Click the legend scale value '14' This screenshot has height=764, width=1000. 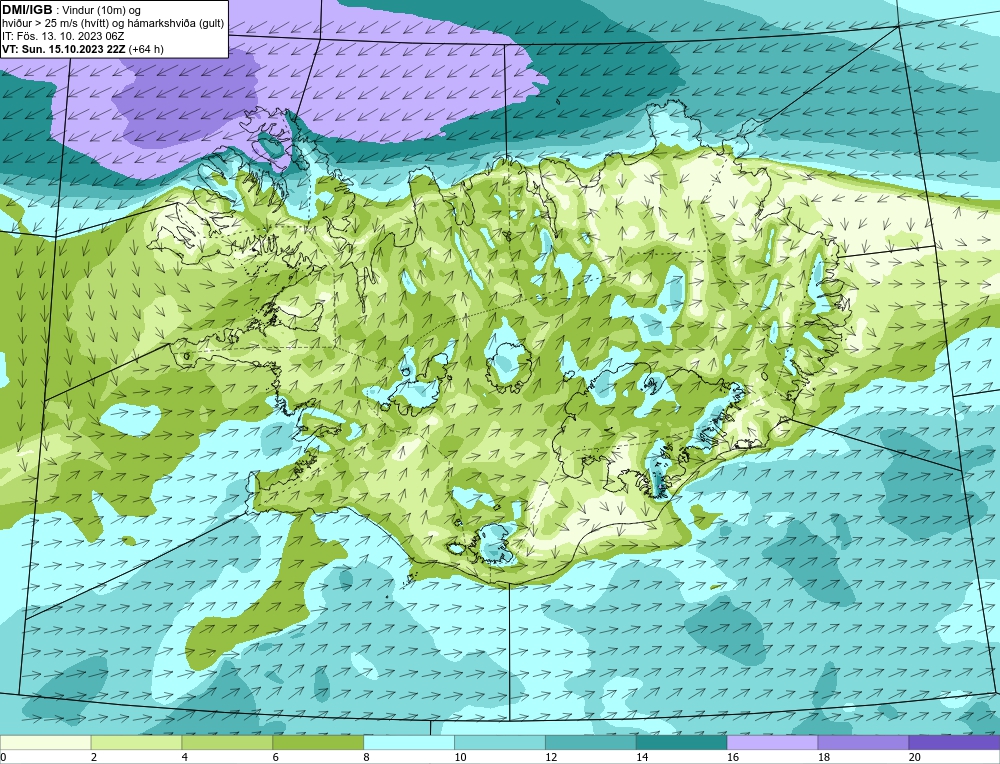642,757
